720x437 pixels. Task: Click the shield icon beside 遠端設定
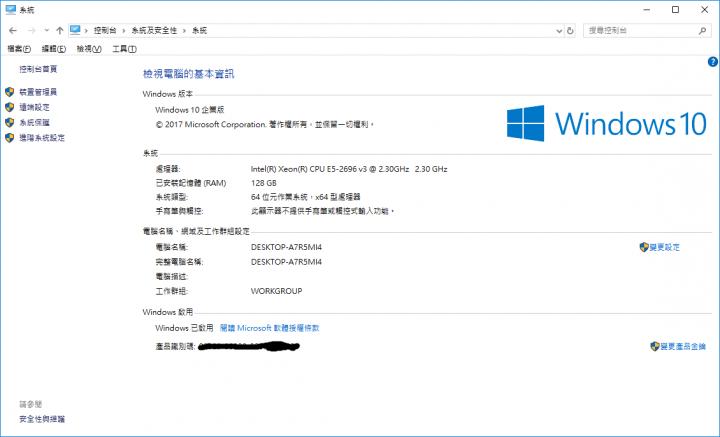10,107
